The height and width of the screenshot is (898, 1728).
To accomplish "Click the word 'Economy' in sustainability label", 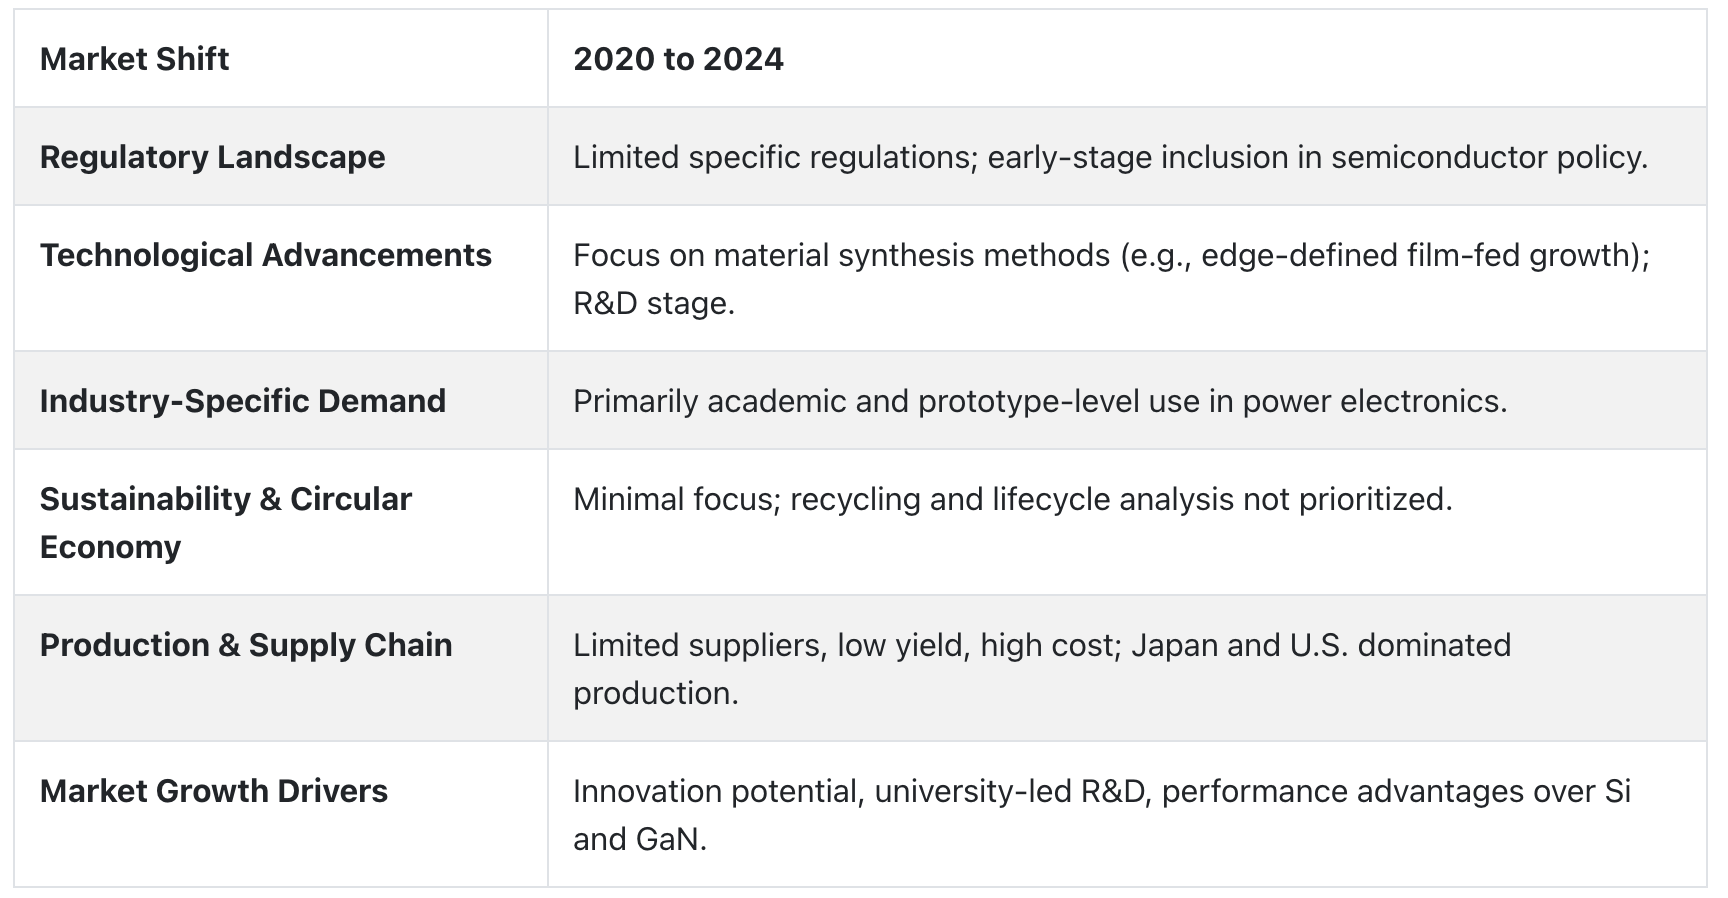I will (x=110, y=547).
